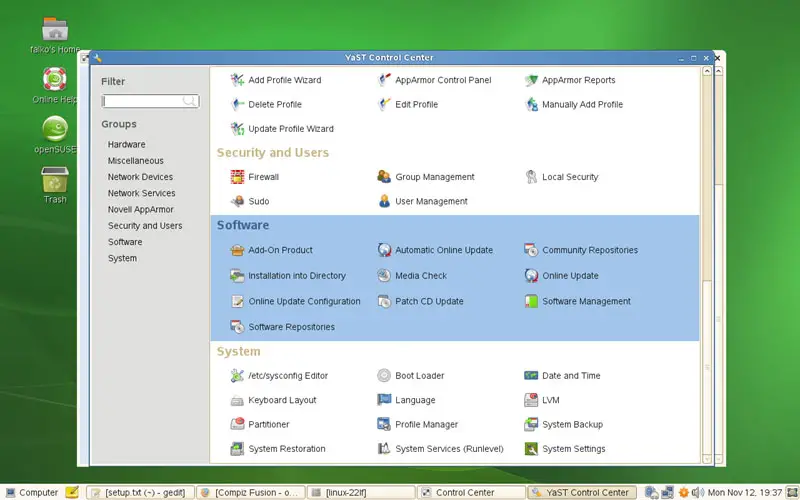The height and width of the screenshot is (500, 800).
Task: Choose the Network Devices group
Action: click(x=140, y=177)
